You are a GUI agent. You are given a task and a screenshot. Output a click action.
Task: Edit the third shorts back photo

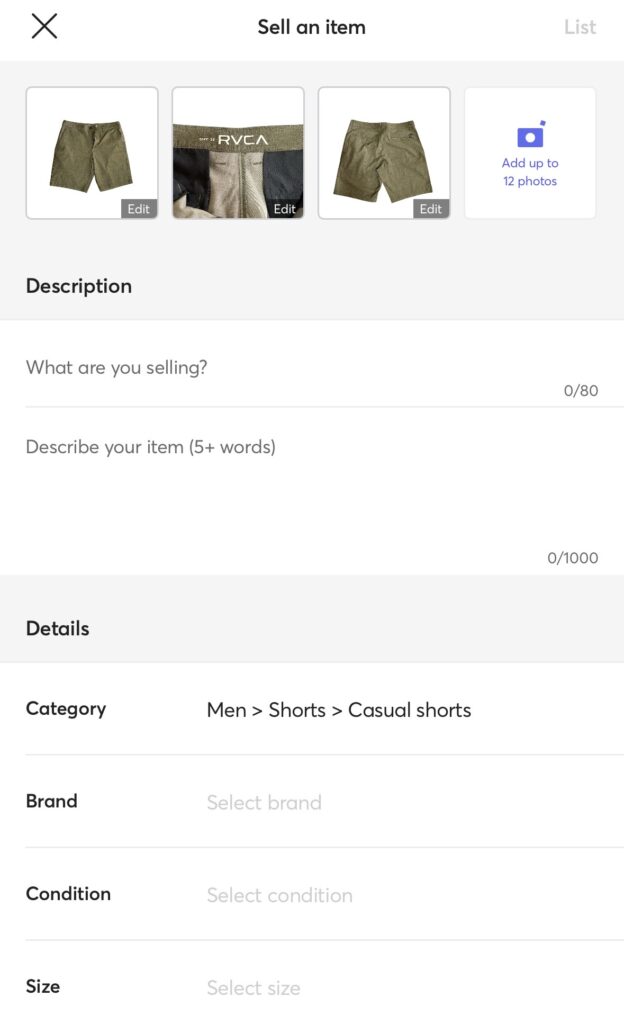point(431,209)
